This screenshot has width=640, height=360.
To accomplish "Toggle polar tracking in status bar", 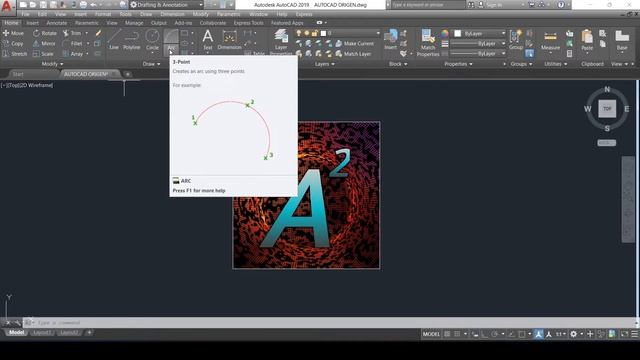I will click(494, 334).
